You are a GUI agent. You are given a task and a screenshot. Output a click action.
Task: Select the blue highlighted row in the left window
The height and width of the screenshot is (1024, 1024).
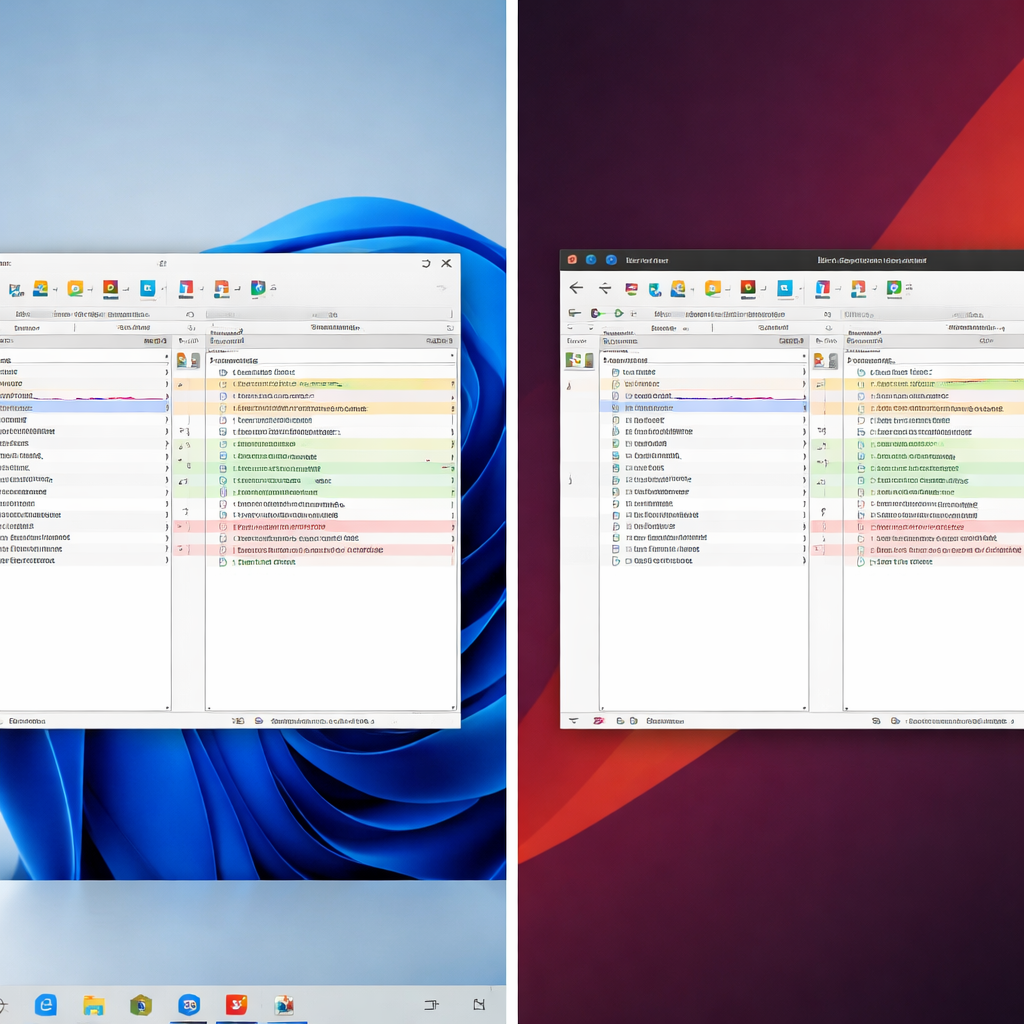point(80,408)
